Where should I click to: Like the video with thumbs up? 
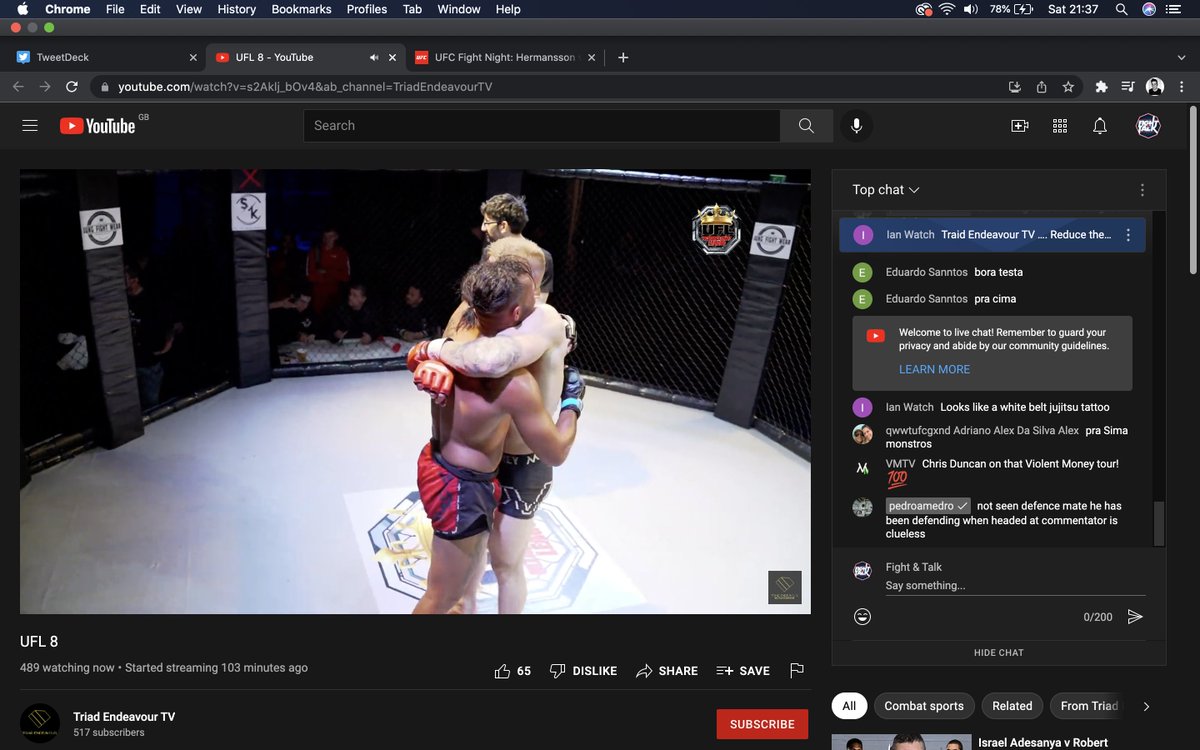pos(513,671)
